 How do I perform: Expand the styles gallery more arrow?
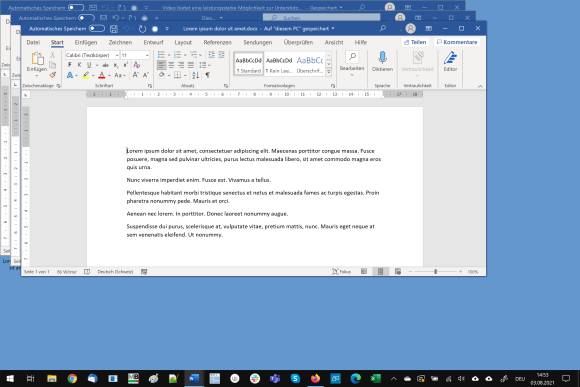[x=328, y=72]
